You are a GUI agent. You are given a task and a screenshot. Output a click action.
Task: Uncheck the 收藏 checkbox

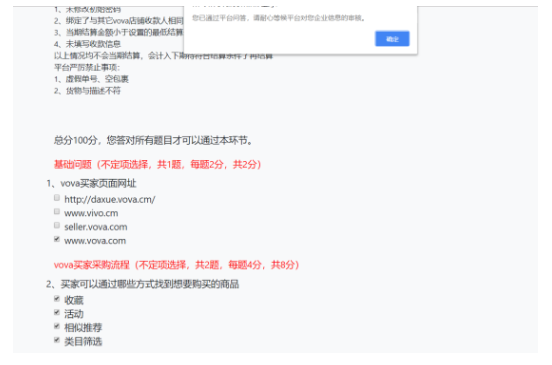tap(57, 299)
